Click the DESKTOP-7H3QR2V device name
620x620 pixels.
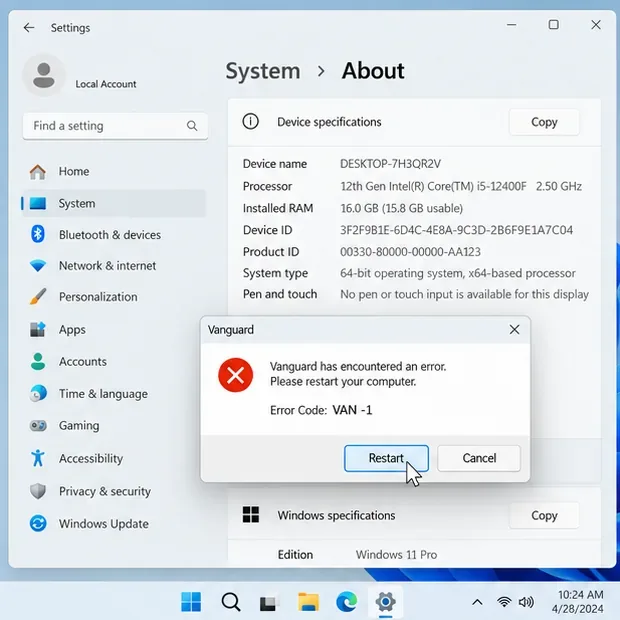(x=390, y=164)
